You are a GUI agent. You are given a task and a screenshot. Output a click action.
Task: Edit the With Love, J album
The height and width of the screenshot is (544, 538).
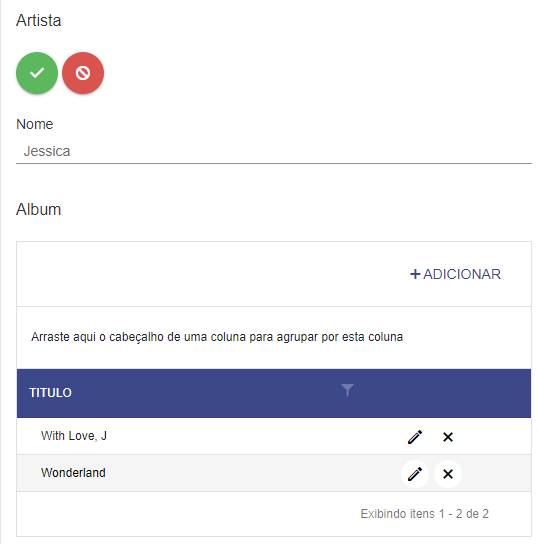coord(415,437)
